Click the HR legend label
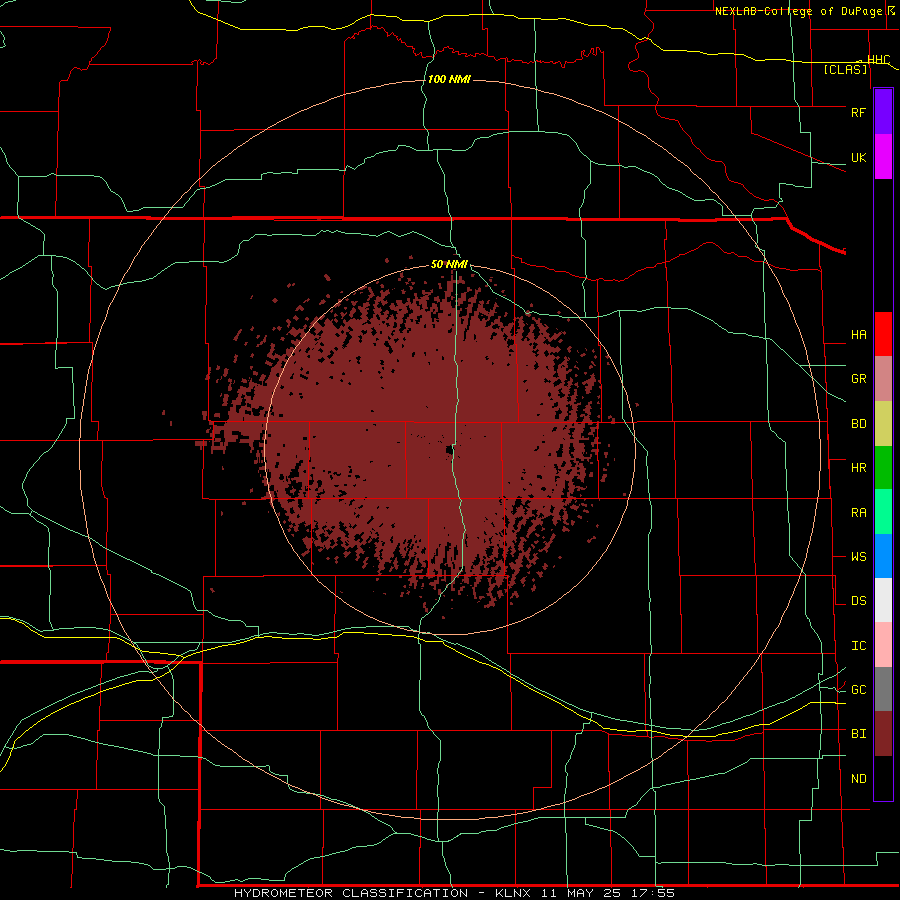The height and width of the screenshot is (900, 900). point(858,468)
